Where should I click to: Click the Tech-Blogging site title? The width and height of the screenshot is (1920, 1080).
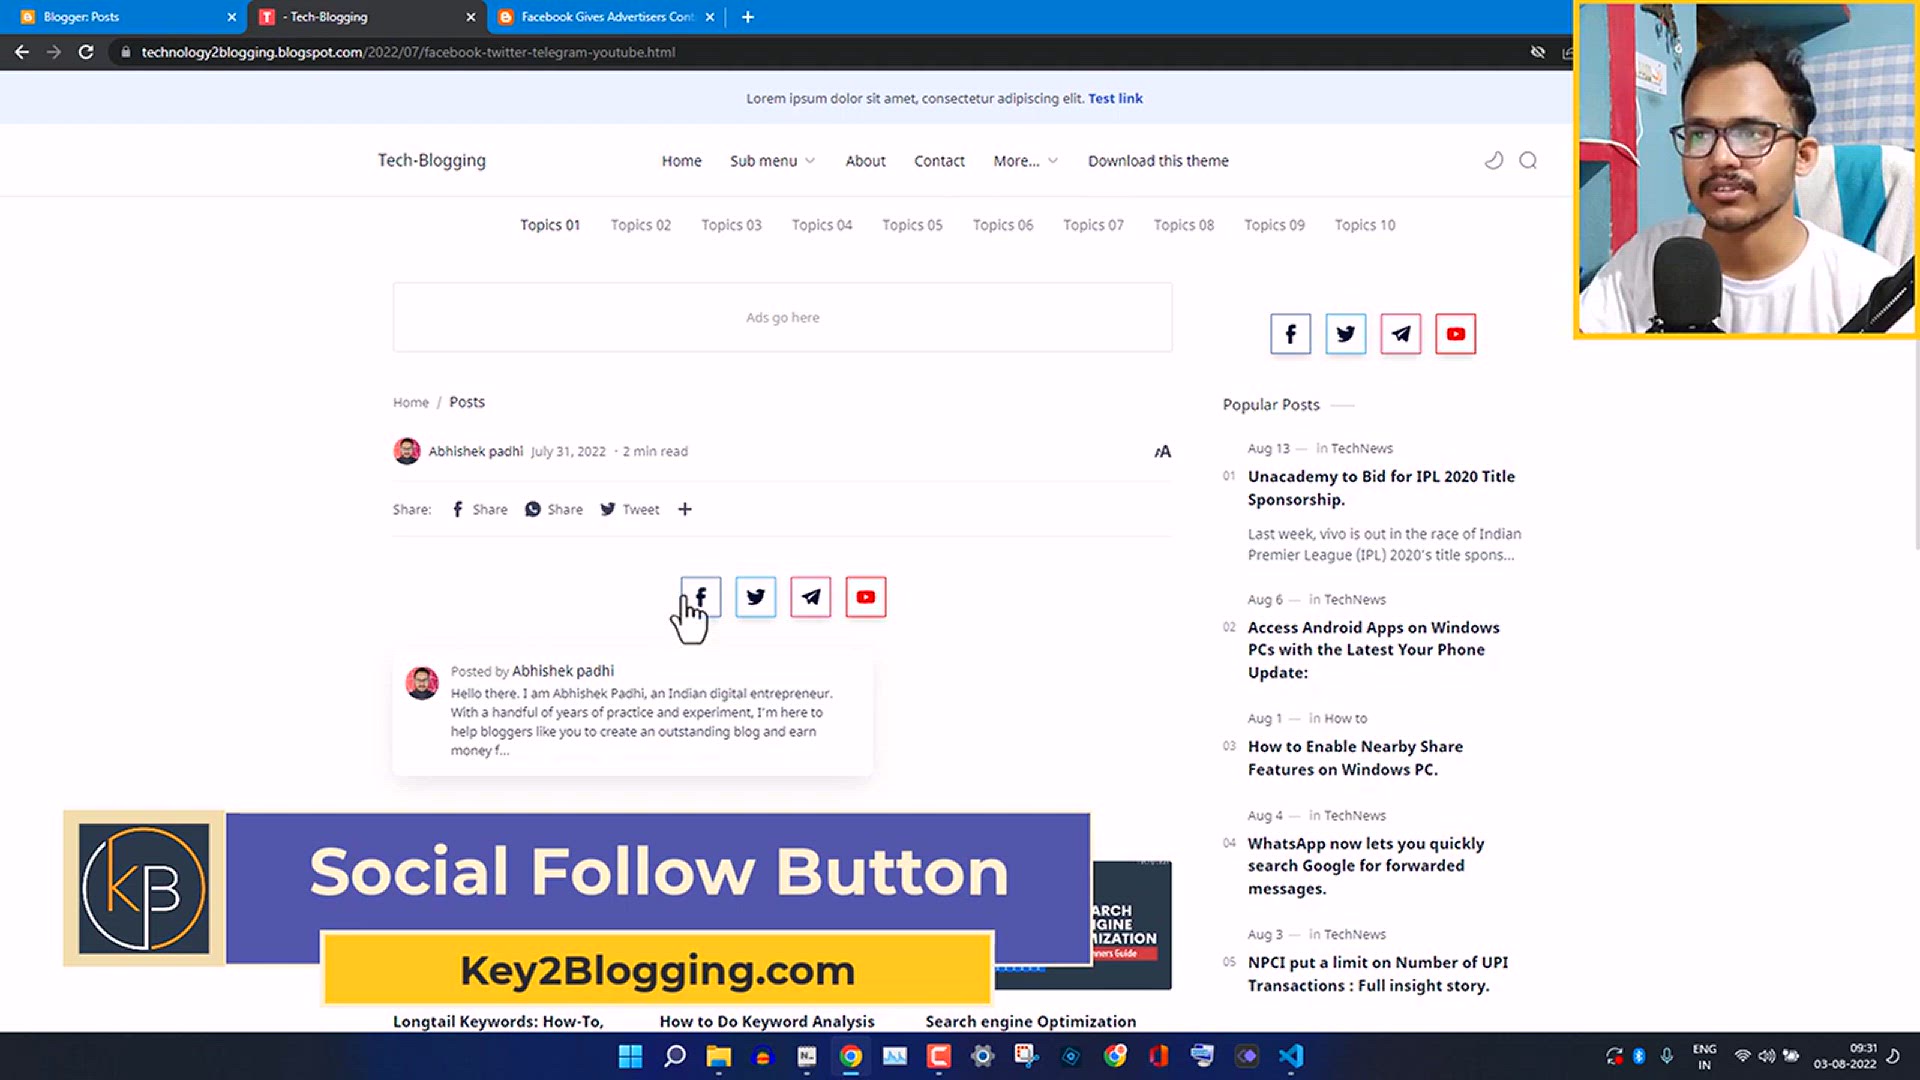click(x=432, y=160)
